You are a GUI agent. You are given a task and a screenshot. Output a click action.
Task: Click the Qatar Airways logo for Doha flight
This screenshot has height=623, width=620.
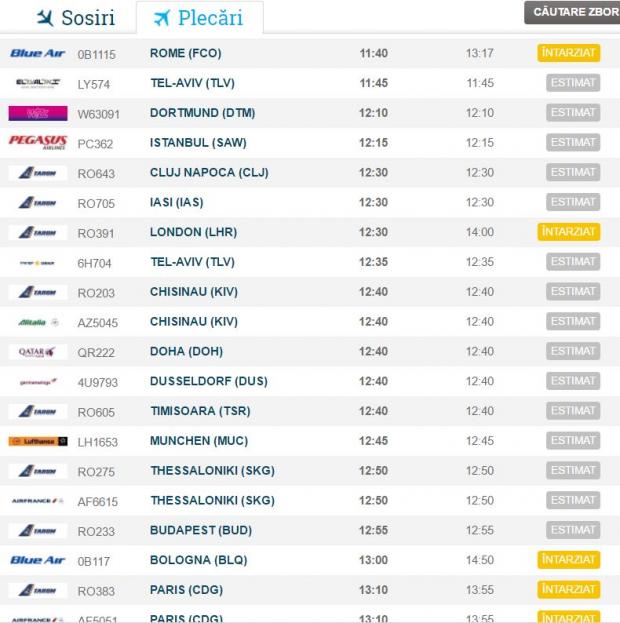[38, 352]
